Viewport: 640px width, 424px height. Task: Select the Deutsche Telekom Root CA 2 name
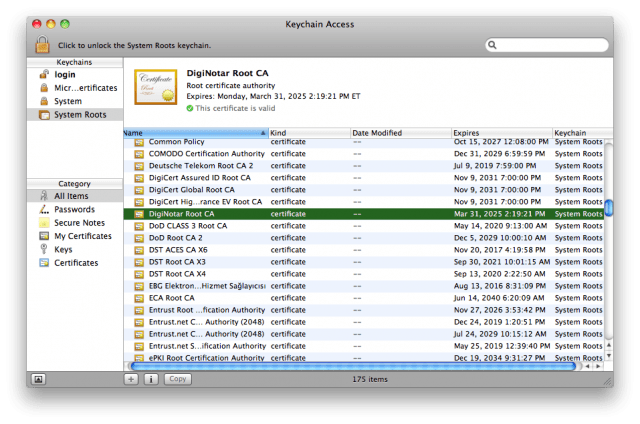(x=201, y=166)
